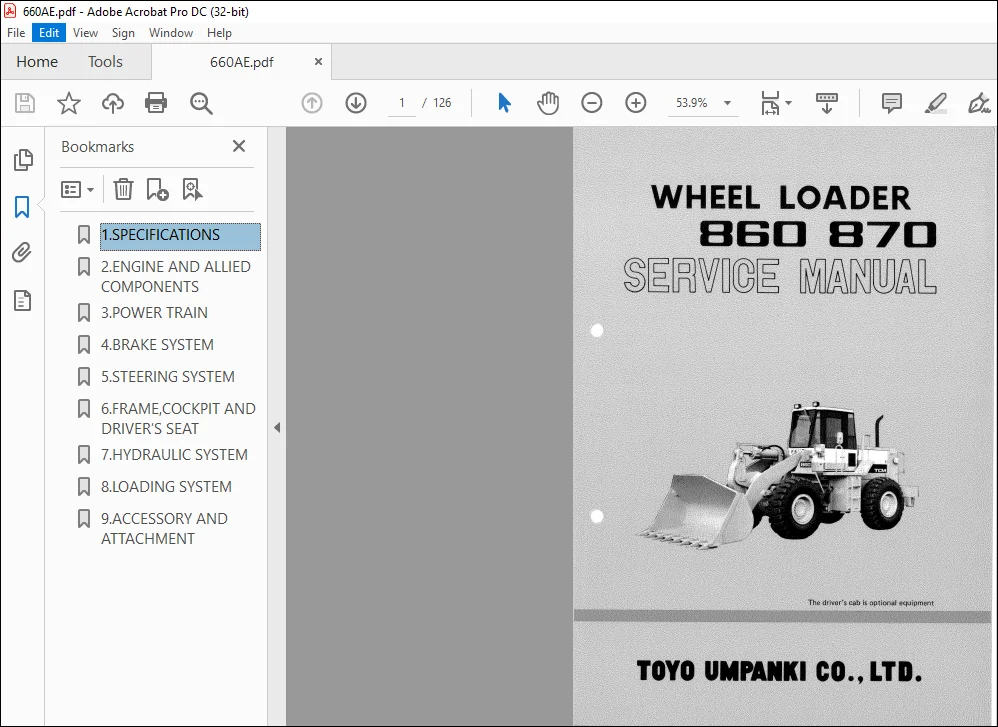Viewport: 998px width, 727px height.
Task: Close the Bookmarks panel
Action: click(239, 146)
